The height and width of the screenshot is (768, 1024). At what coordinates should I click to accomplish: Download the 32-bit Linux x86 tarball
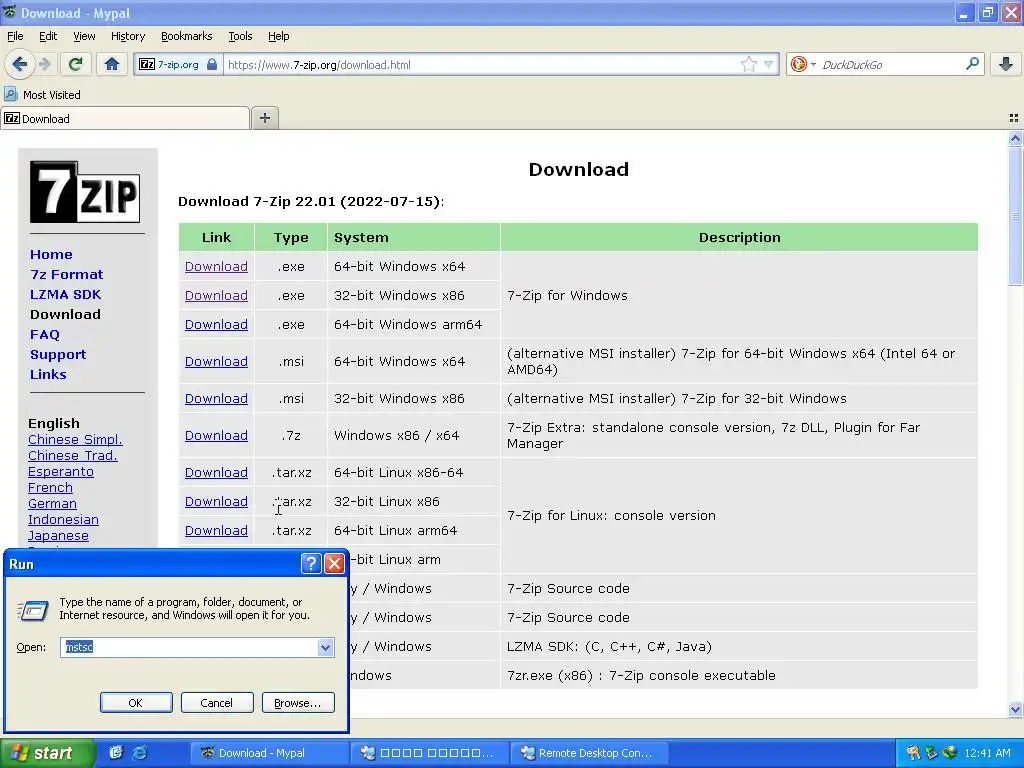pyautogui.click(x=216, y=502)
